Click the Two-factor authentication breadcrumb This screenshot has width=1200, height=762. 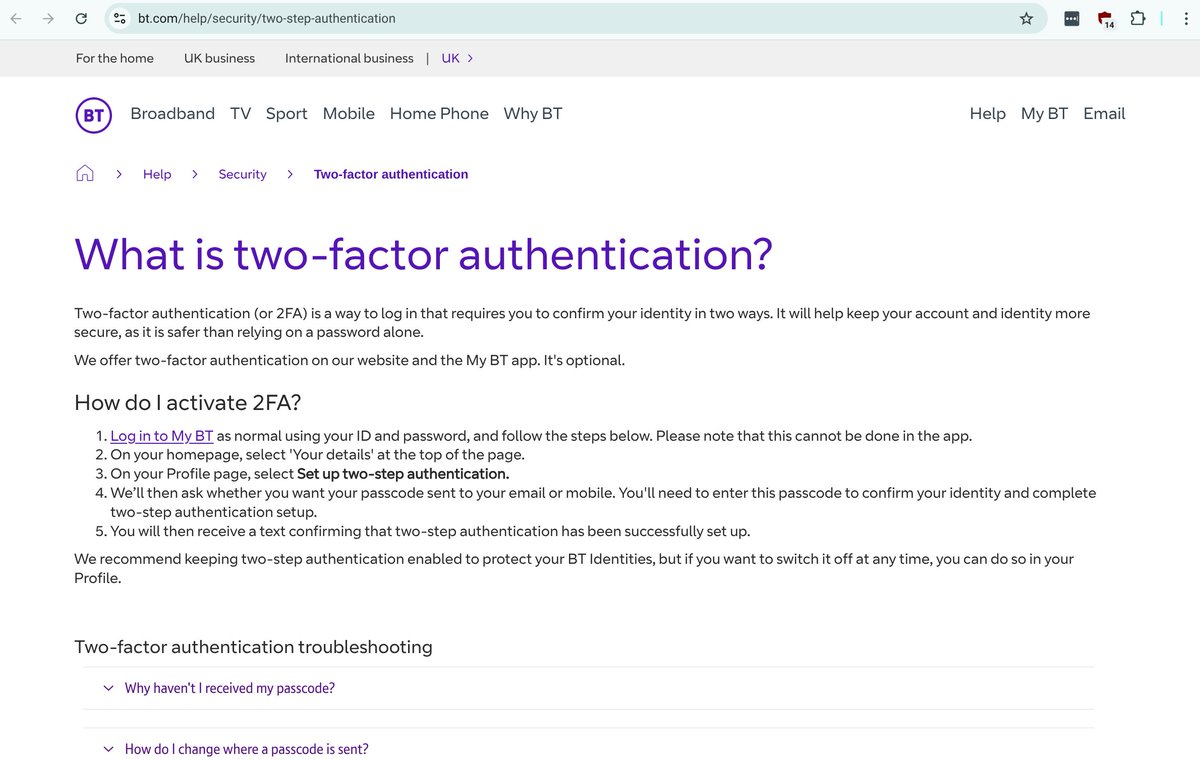tap(391, 174)
